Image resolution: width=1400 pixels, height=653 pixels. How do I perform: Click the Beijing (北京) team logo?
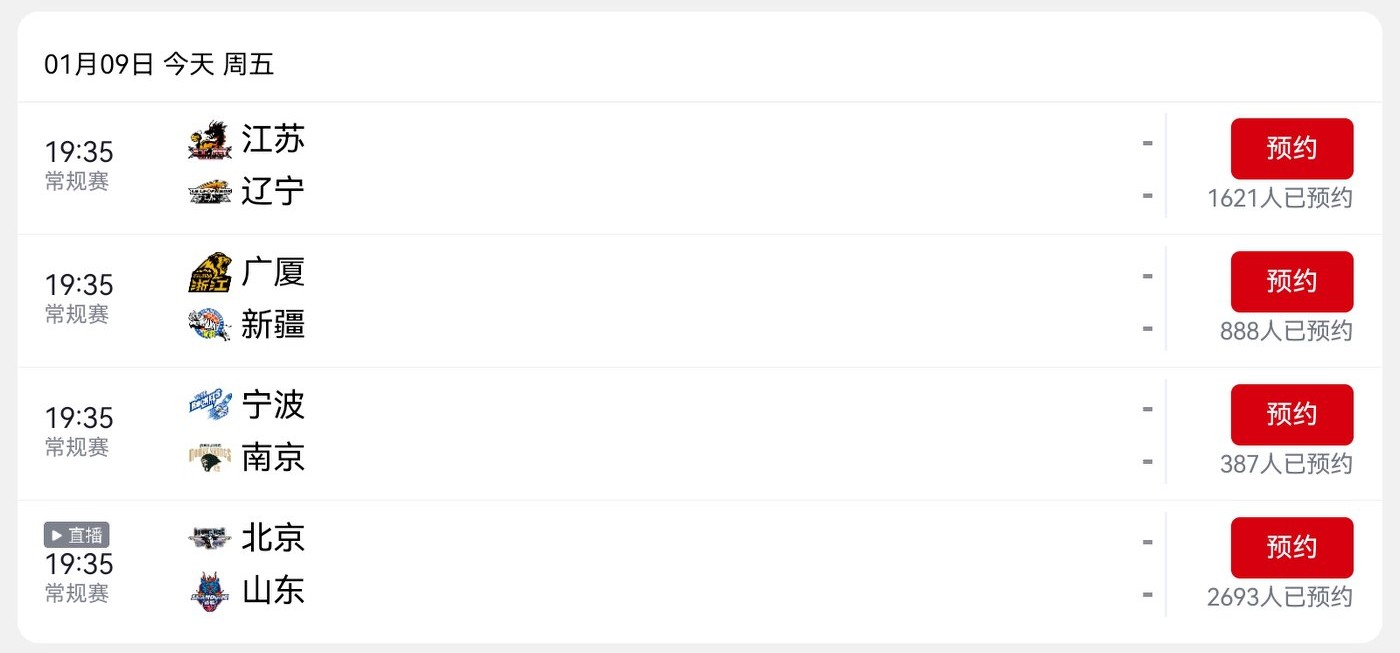210,538
